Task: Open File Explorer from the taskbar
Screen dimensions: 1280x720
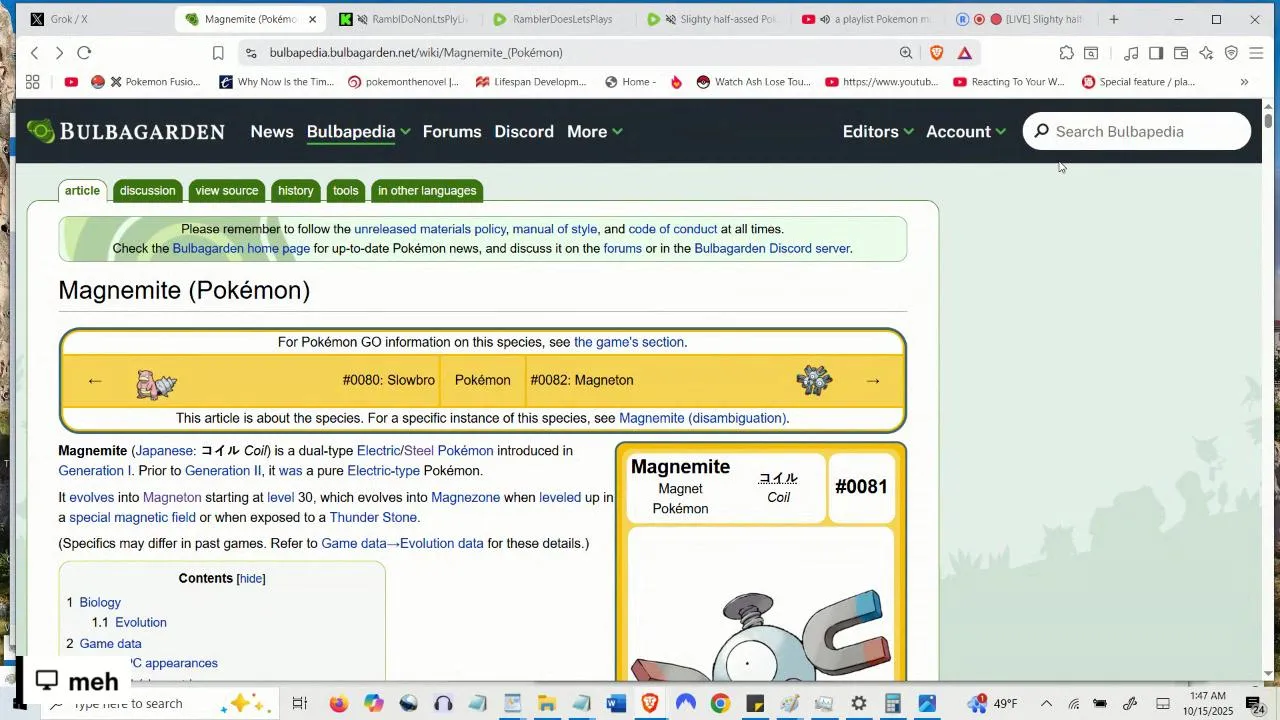Action: point(546,704)
